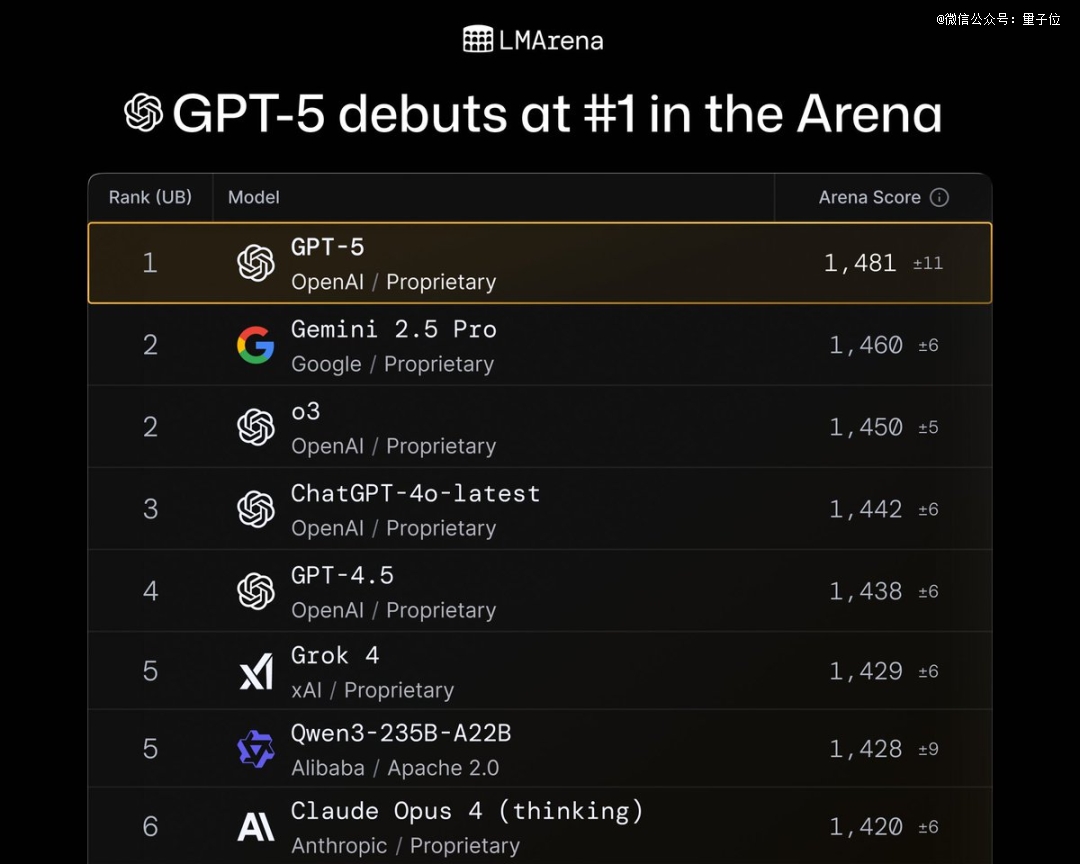This screenshot has width=1080, height=864.
Task: Click the Claude Opus 4 (thinking) entry
Action: coord(466,811)
